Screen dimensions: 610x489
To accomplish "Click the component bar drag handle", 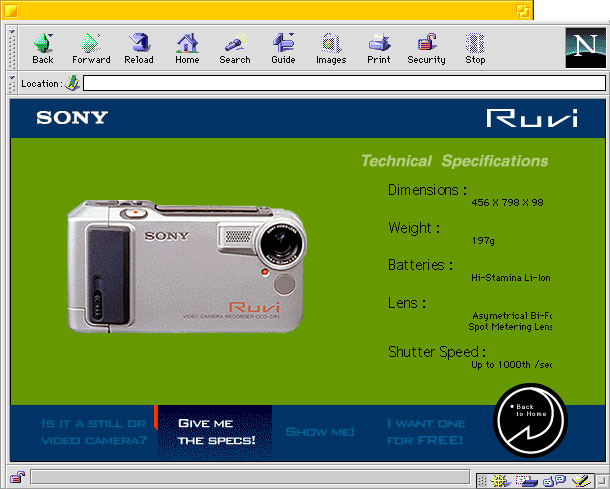I will coord(482,481).
